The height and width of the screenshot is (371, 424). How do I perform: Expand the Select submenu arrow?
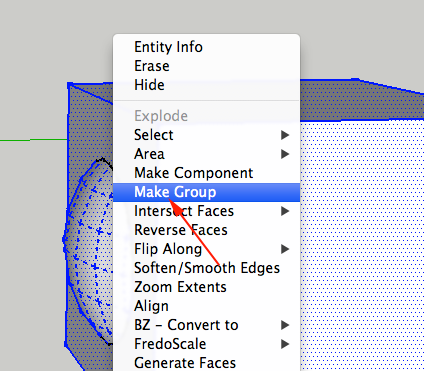coord(285,135)
